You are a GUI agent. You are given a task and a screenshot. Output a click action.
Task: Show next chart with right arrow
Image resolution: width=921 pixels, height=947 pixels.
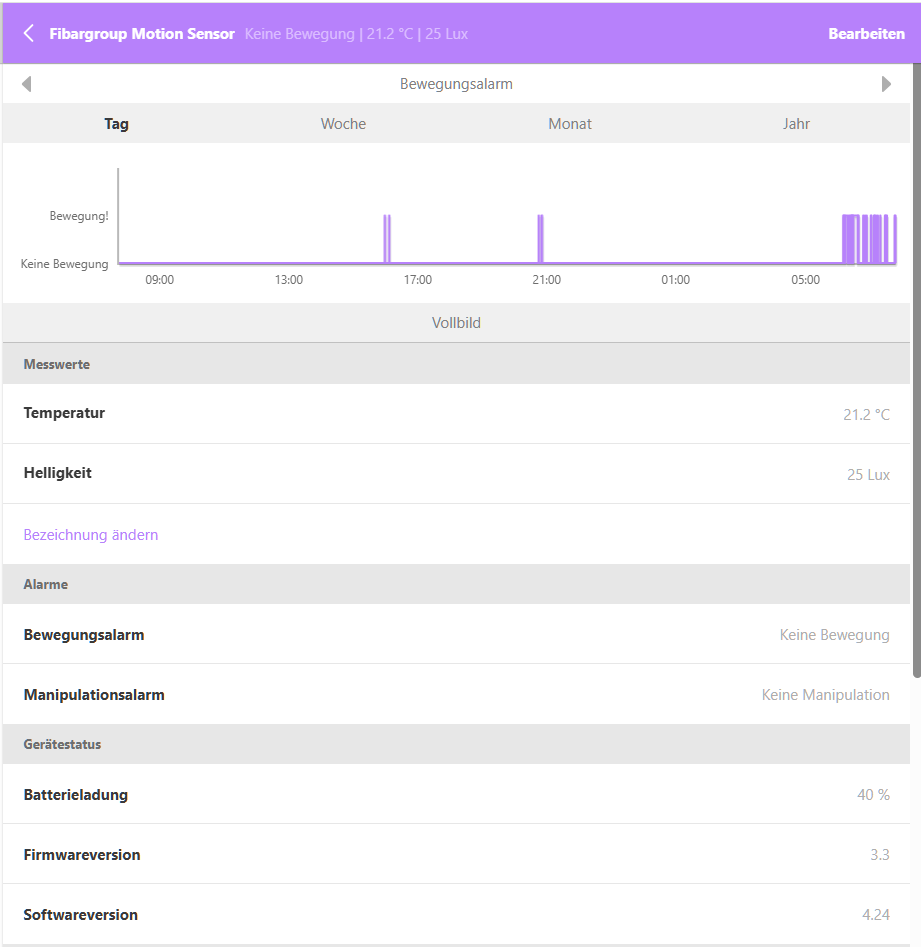pos(886,84)
